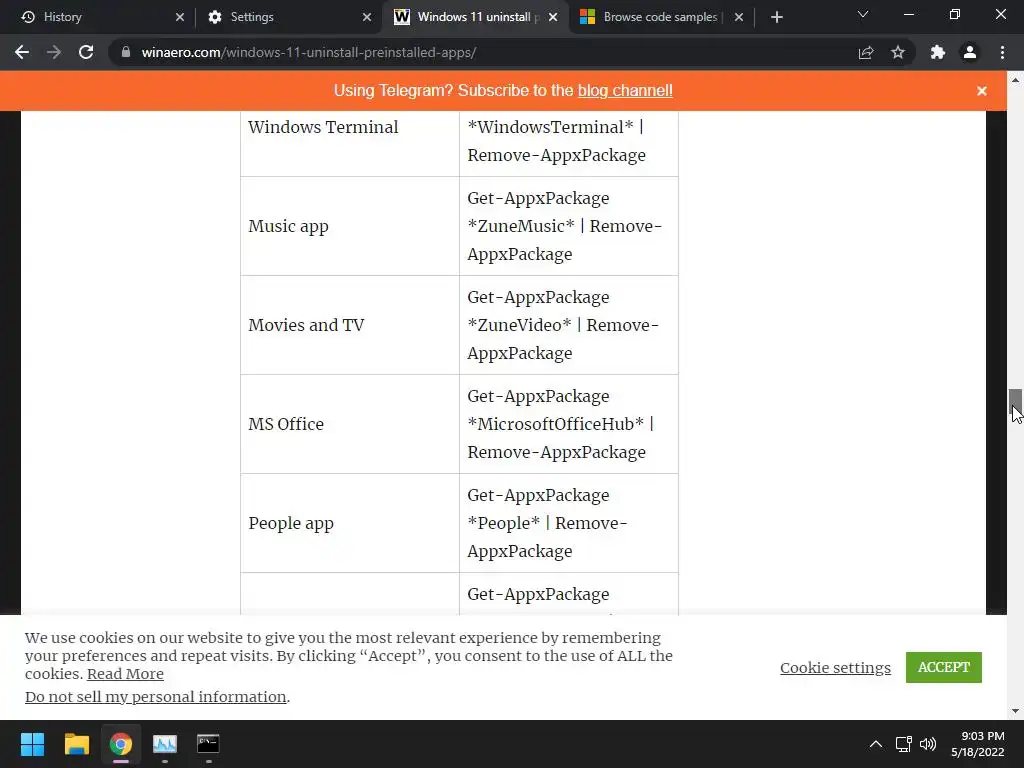Bookmark this page with star icon

pos(898,52)
